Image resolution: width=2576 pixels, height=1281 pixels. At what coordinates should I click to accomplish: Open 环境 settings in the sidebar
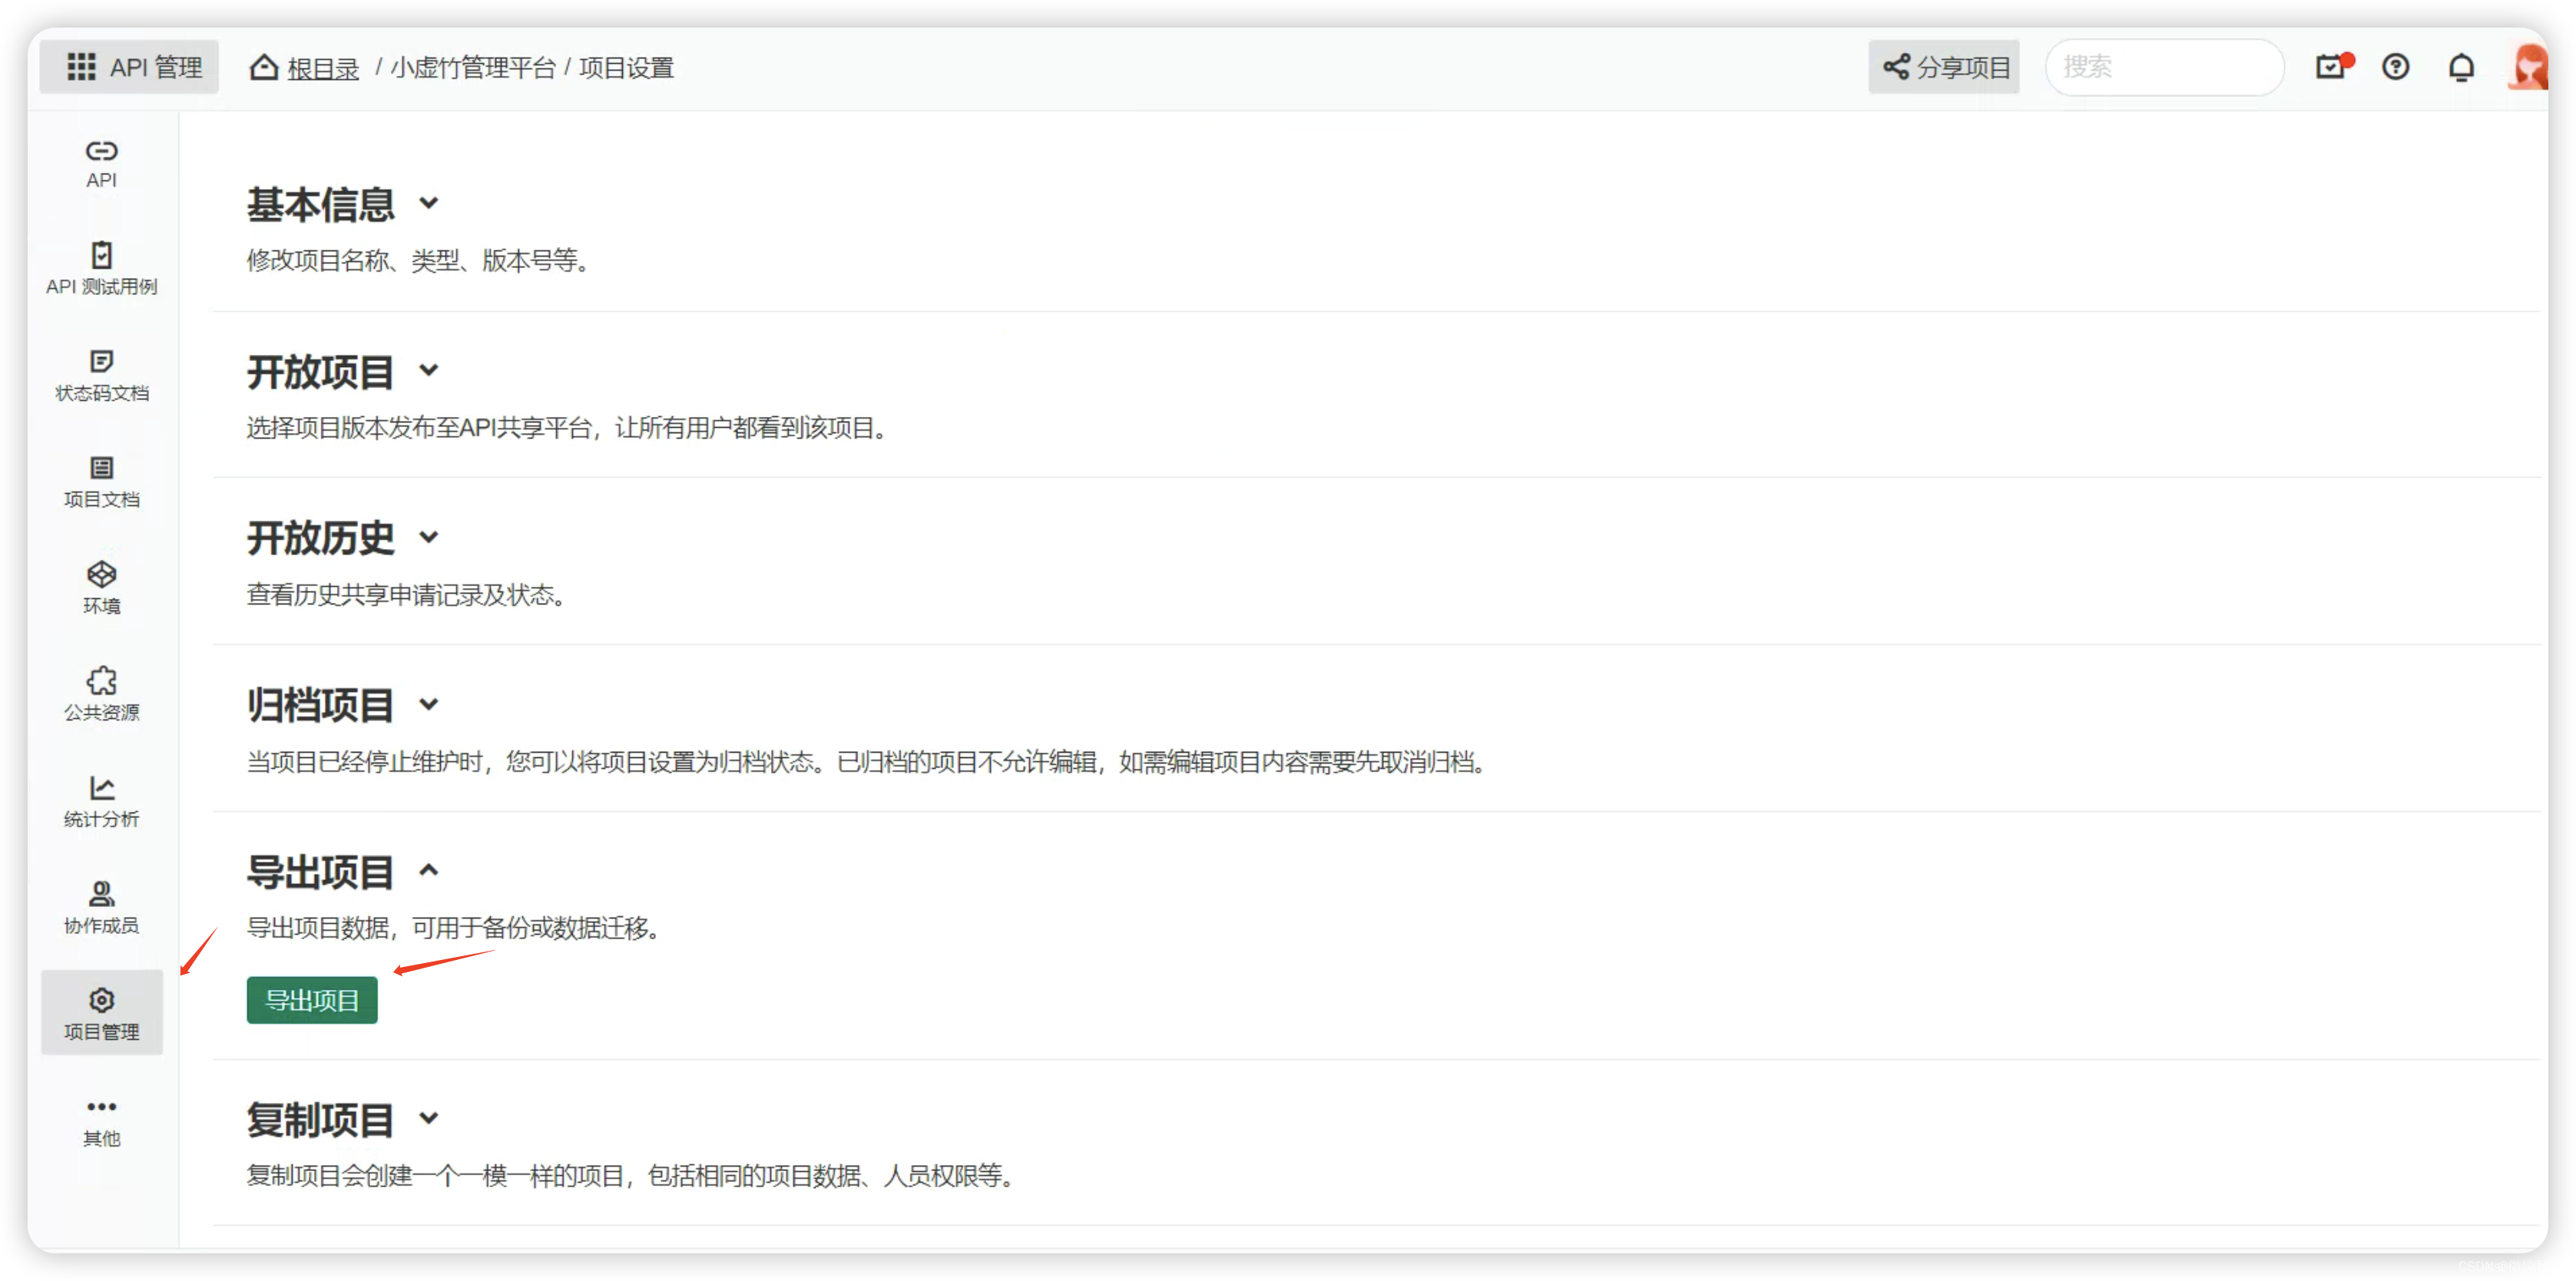101,589
